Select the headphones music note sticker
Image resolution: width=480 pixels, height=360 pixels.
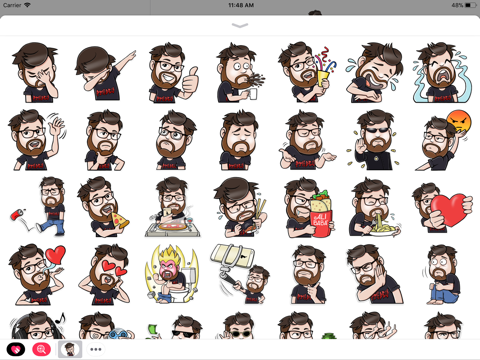[x=37, y=325]
